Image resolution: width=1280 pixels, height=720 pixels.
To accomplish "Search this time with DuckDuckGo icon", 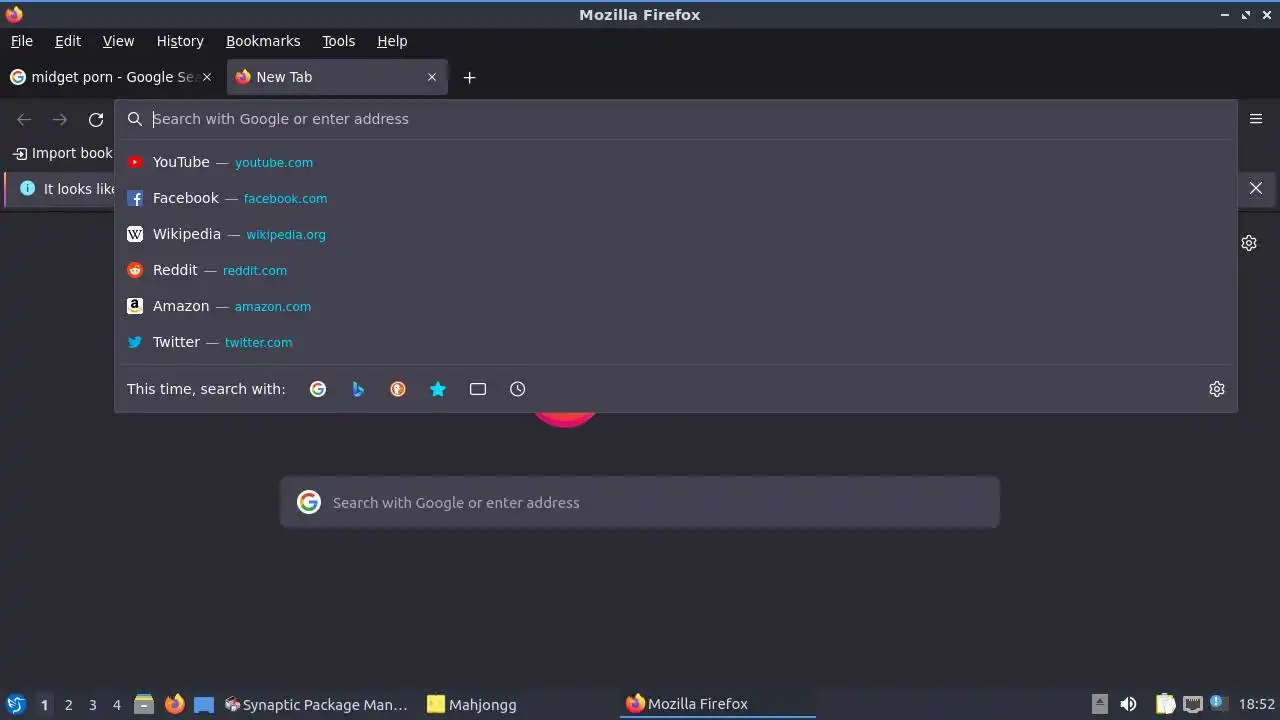I will click(398, 389).
